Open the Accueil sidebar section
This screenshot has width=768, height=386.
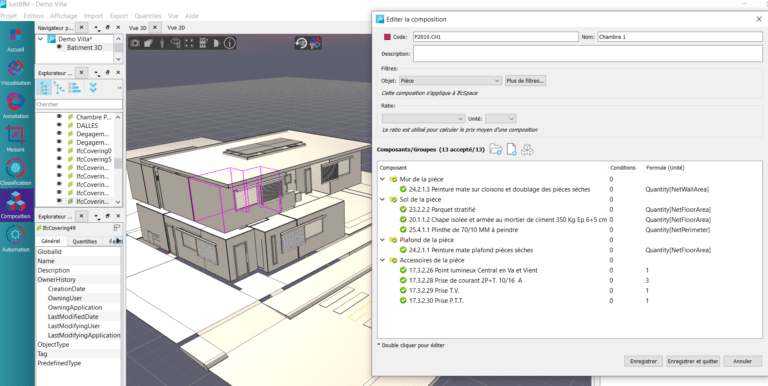16,41
